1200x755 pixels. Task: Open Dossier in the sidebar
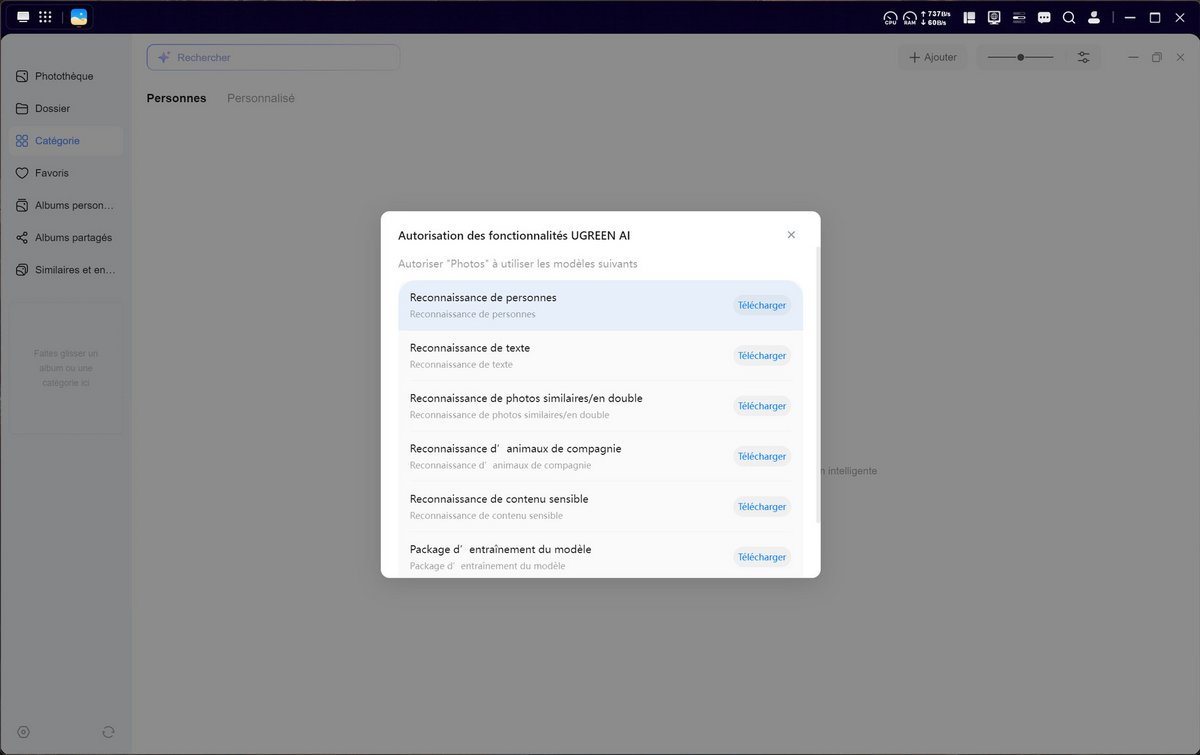point(66,108)
